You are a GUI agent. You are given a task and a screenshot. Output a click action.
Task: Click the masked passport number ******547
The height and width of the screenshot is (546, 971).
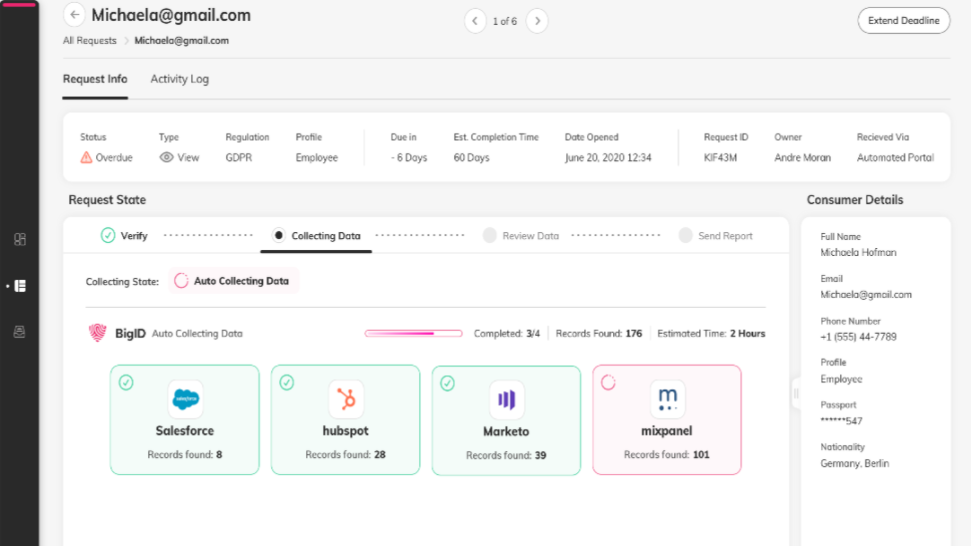pos(842,421)
